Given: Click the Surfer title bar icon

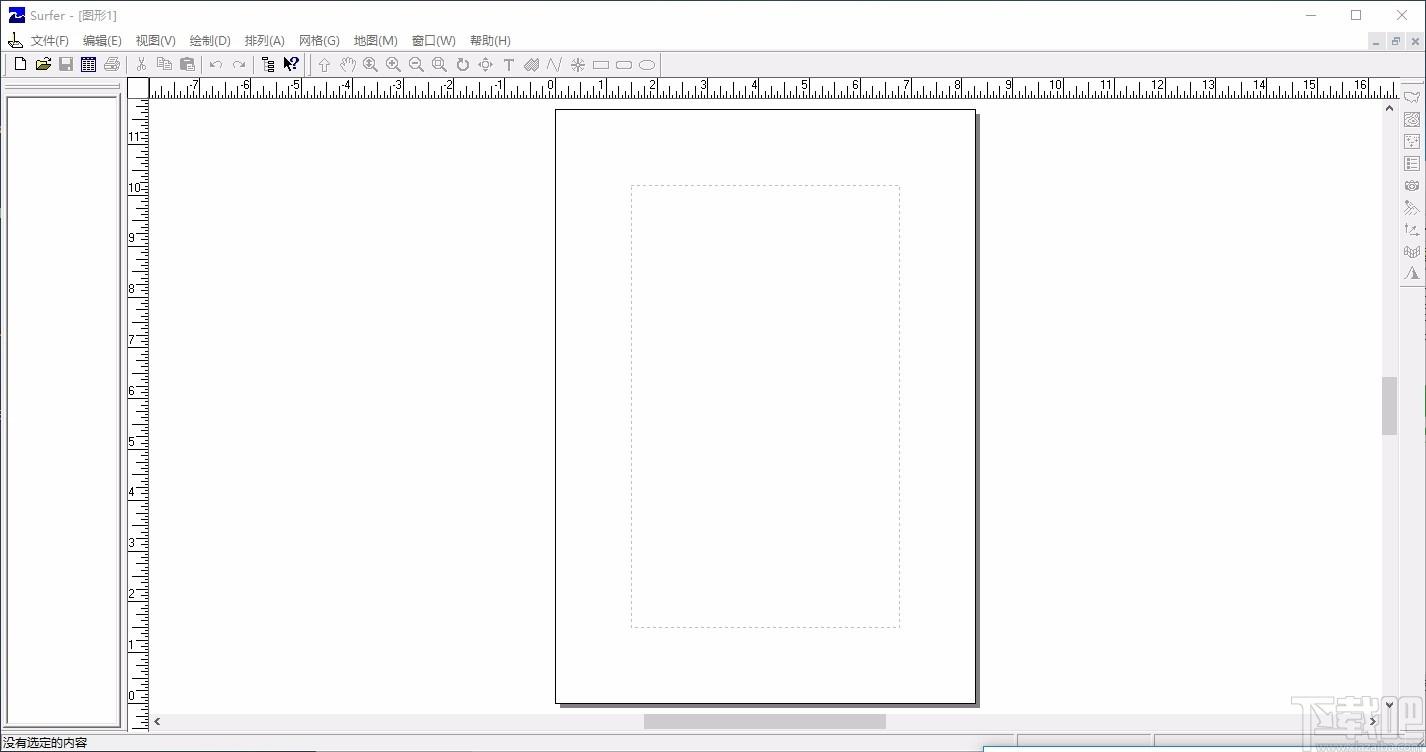Looking at the screenshot, I should coord(16,15).
